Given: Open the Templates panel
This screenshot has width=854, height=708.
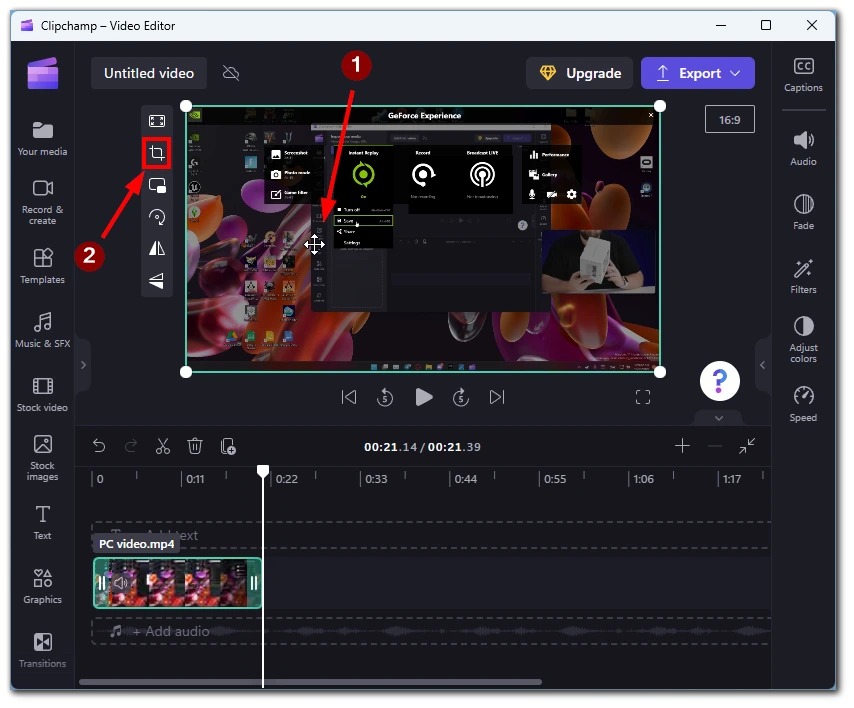Looking at the screenshot, I should tap(42, 266).
